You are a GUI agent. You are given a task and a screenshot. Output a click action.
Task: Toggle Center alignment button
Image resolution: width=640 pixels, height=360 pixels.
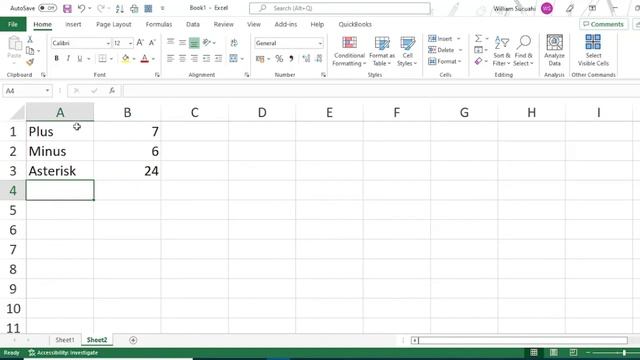pos(182,59)
